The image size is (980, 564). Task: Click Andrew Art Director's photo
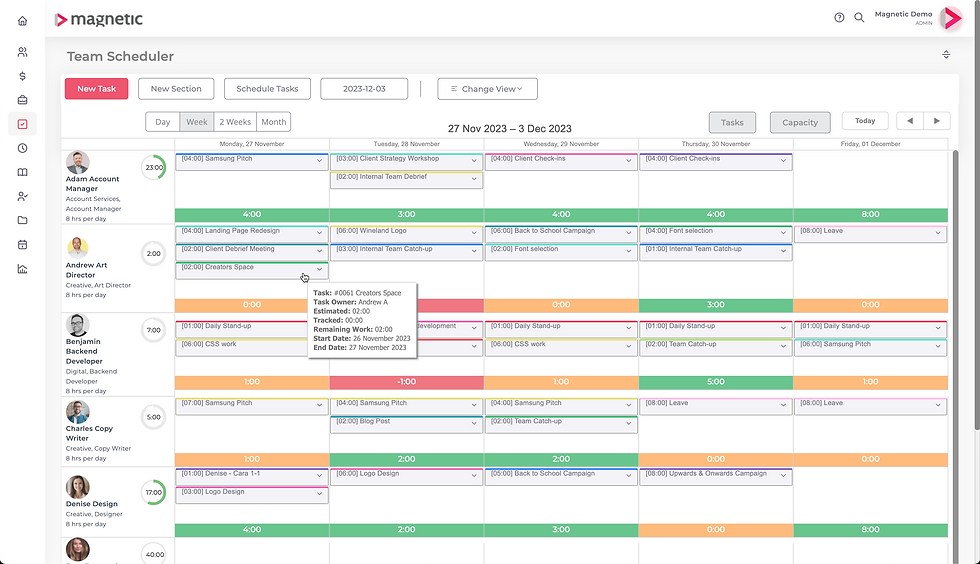[78, 248]
